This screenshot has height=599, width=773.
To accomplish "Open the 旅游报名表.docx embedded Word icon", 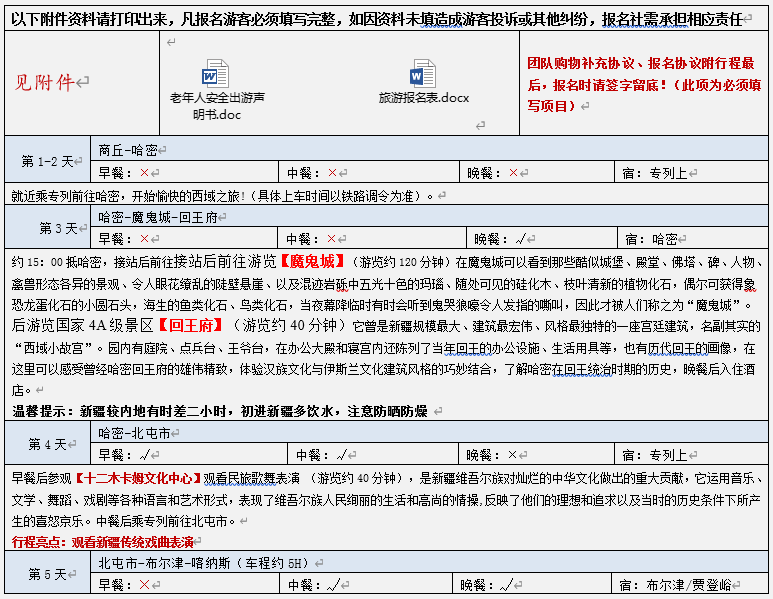I will click(423, 73).
